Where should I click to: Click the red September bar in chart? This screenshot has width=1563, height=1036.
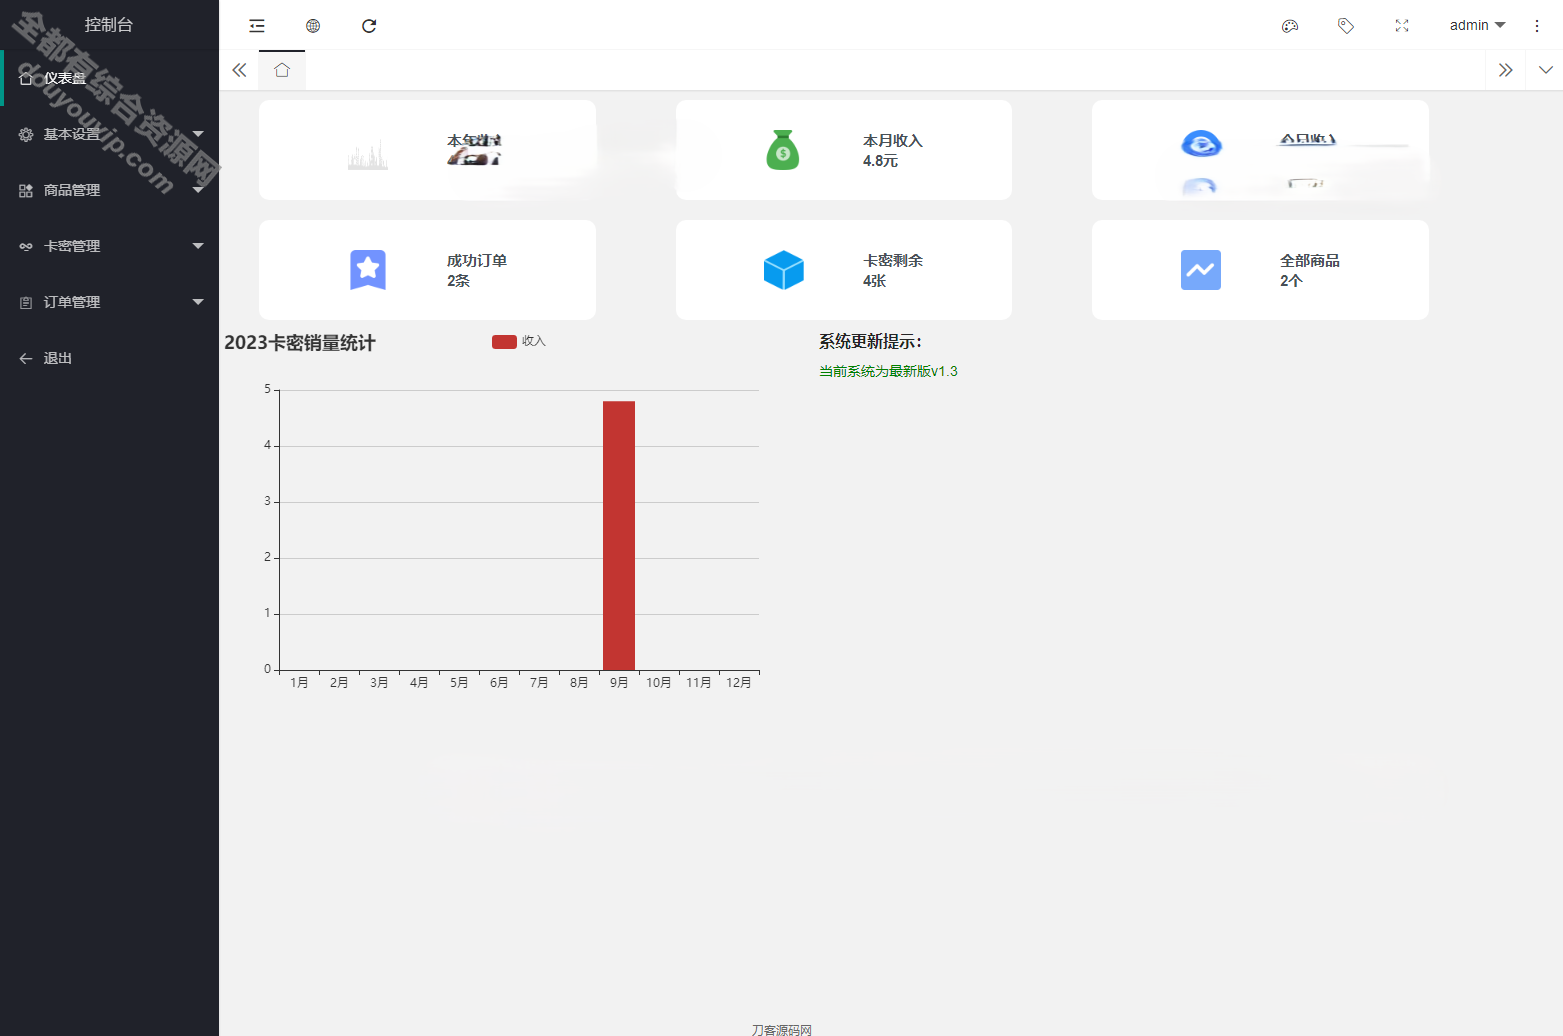[x=619, y=535]
